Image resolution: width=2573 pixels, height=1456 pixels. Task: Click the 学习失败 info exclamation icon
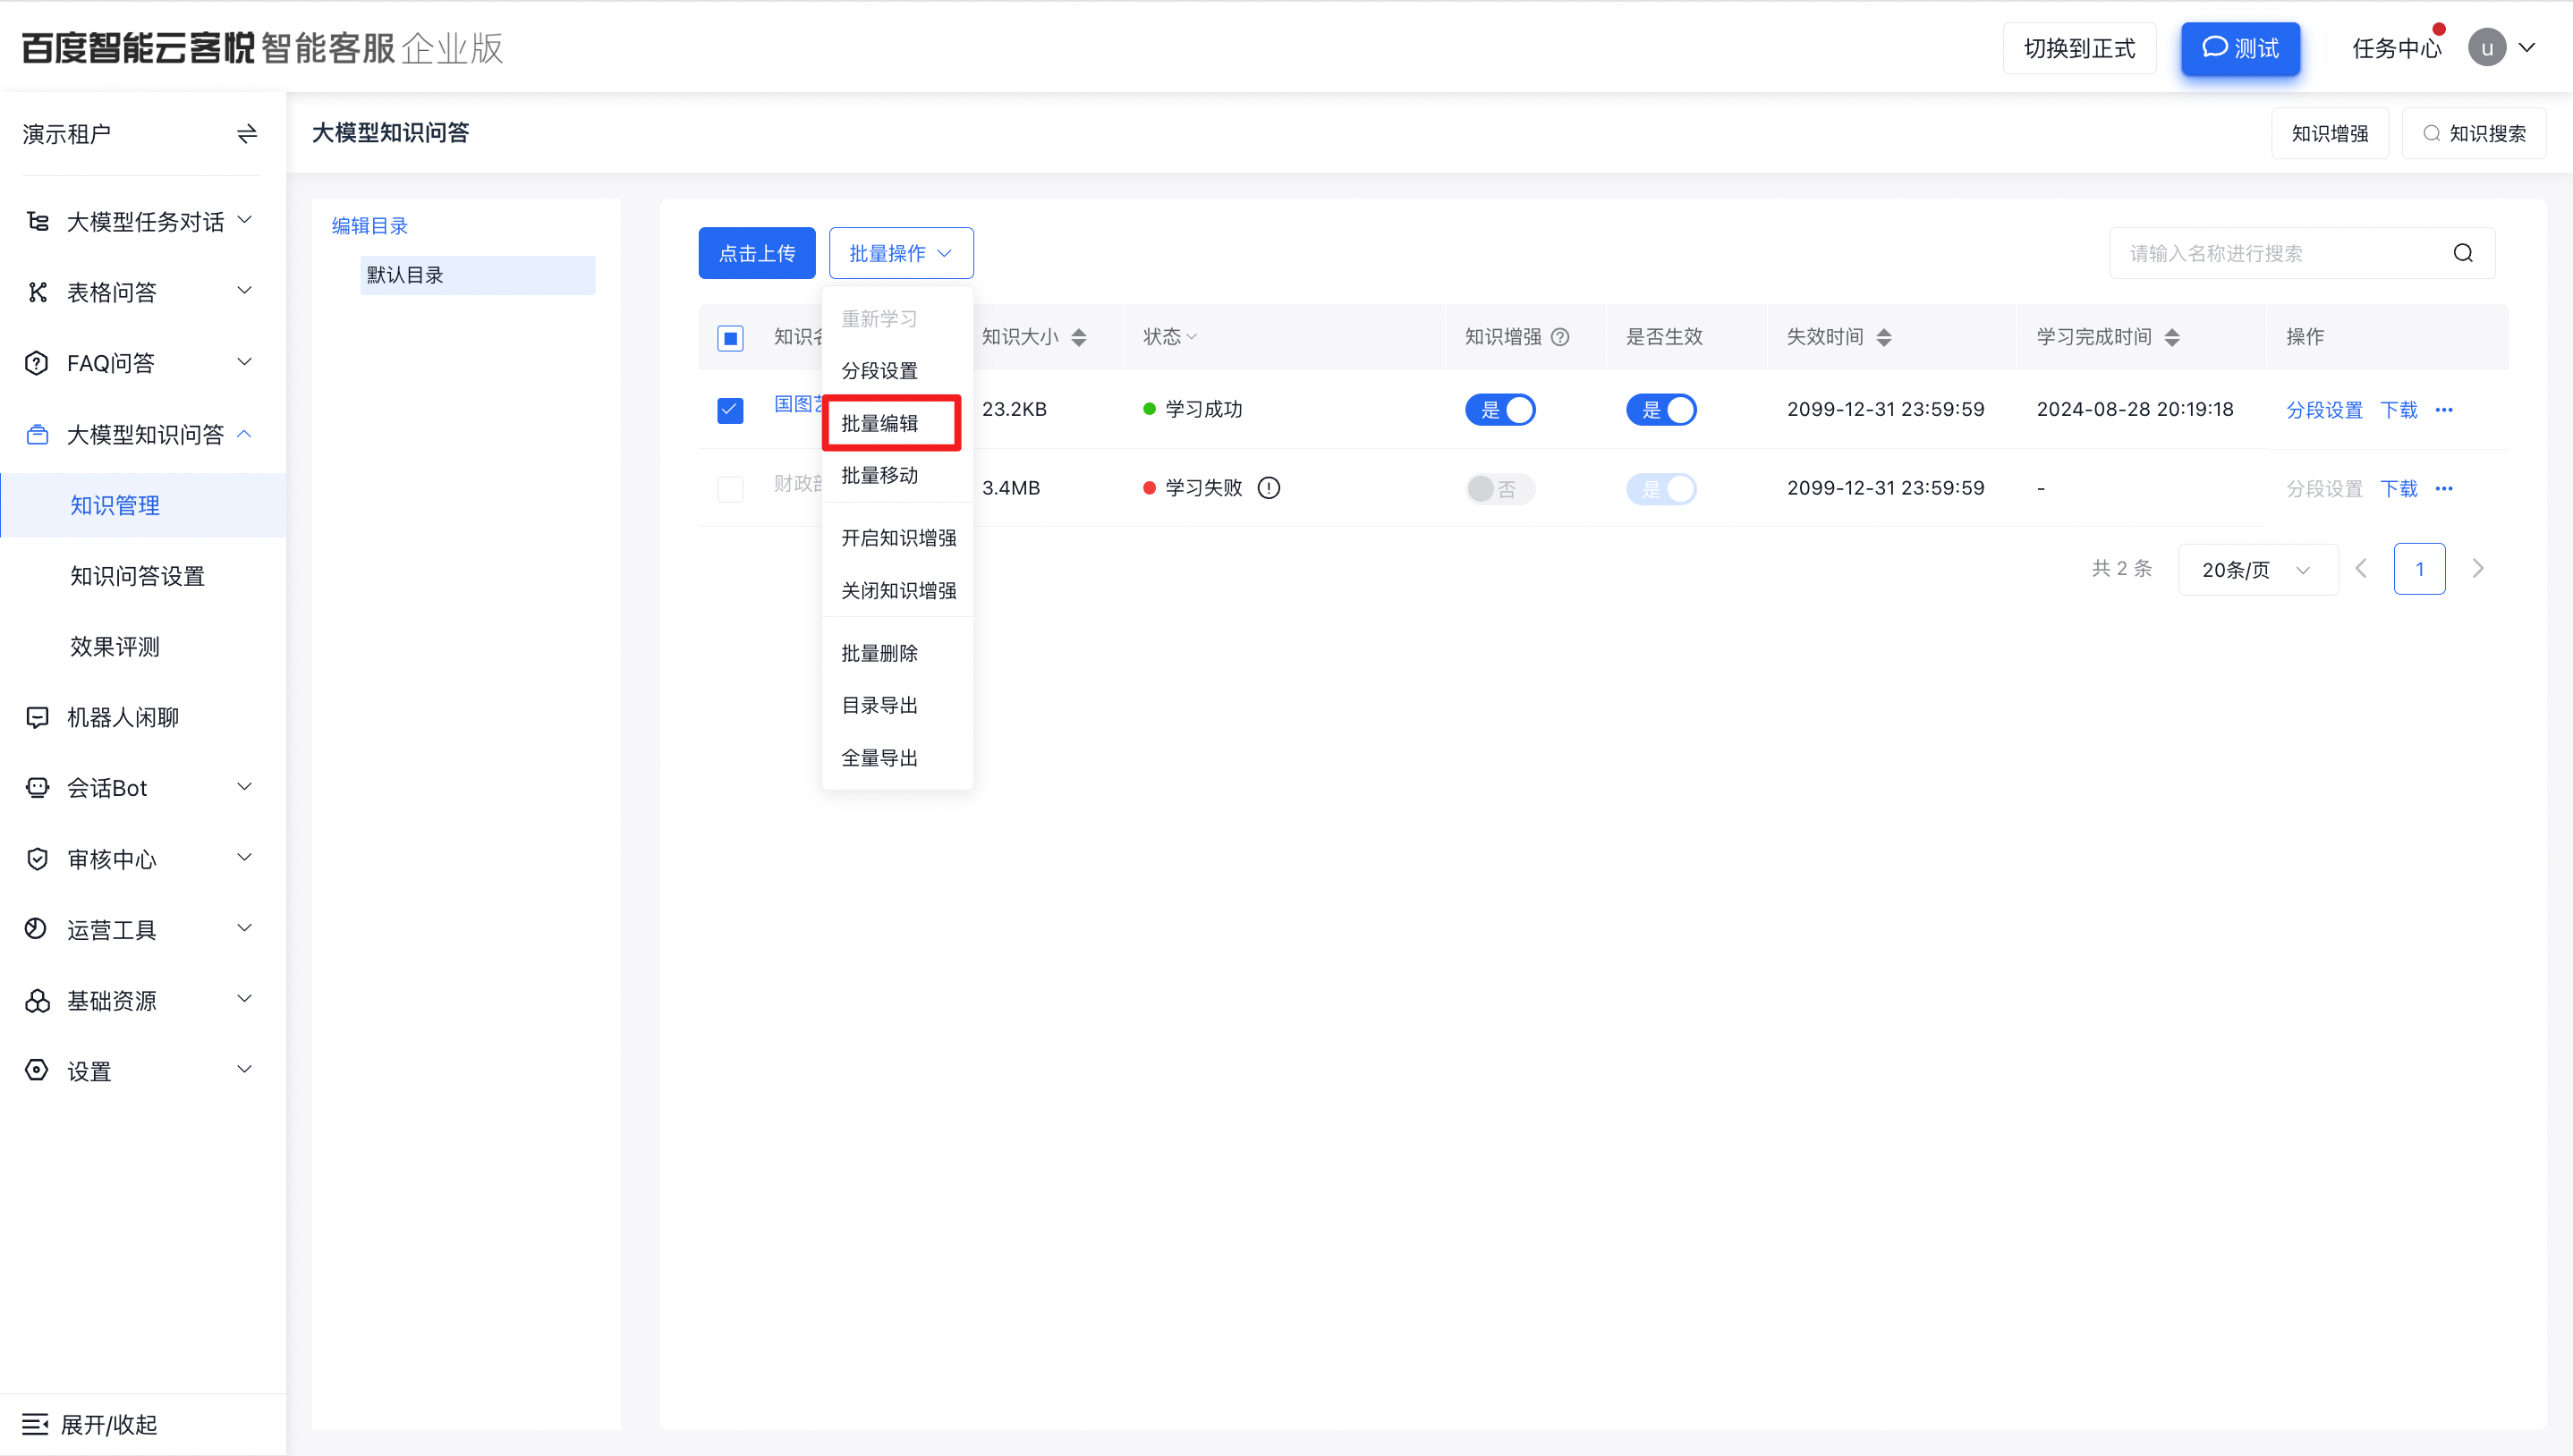click(x=1269, y=488)
